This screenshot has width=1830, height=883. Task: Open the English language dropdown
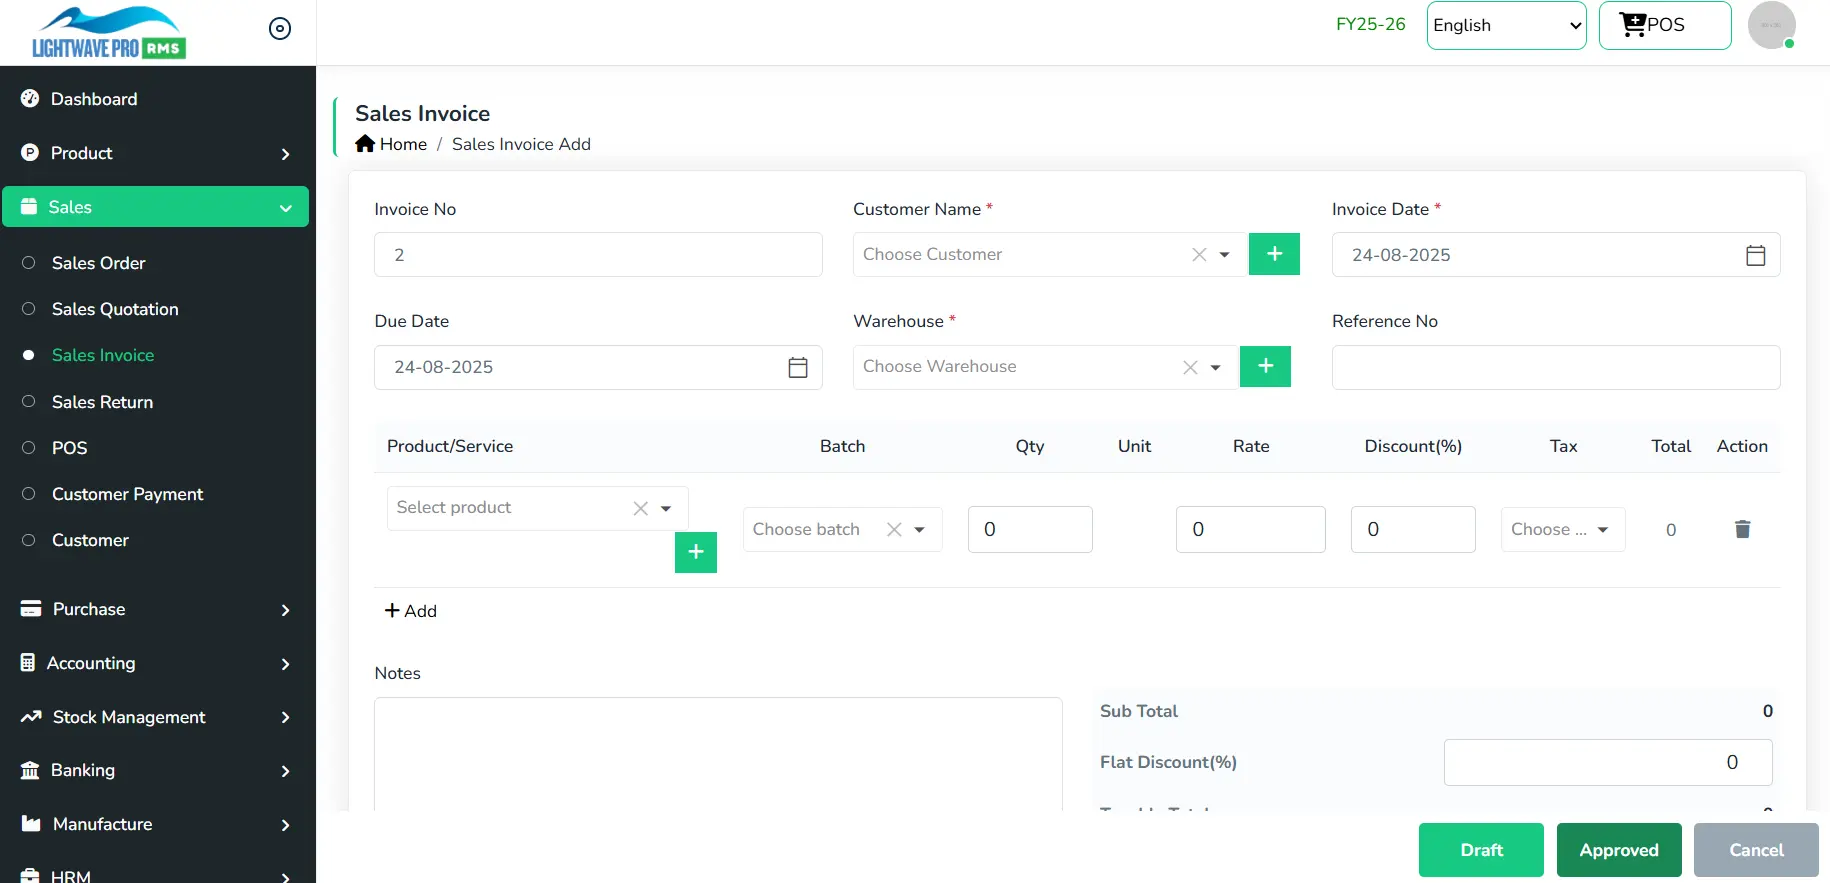pyautogui.click(x=1506, y=25)
